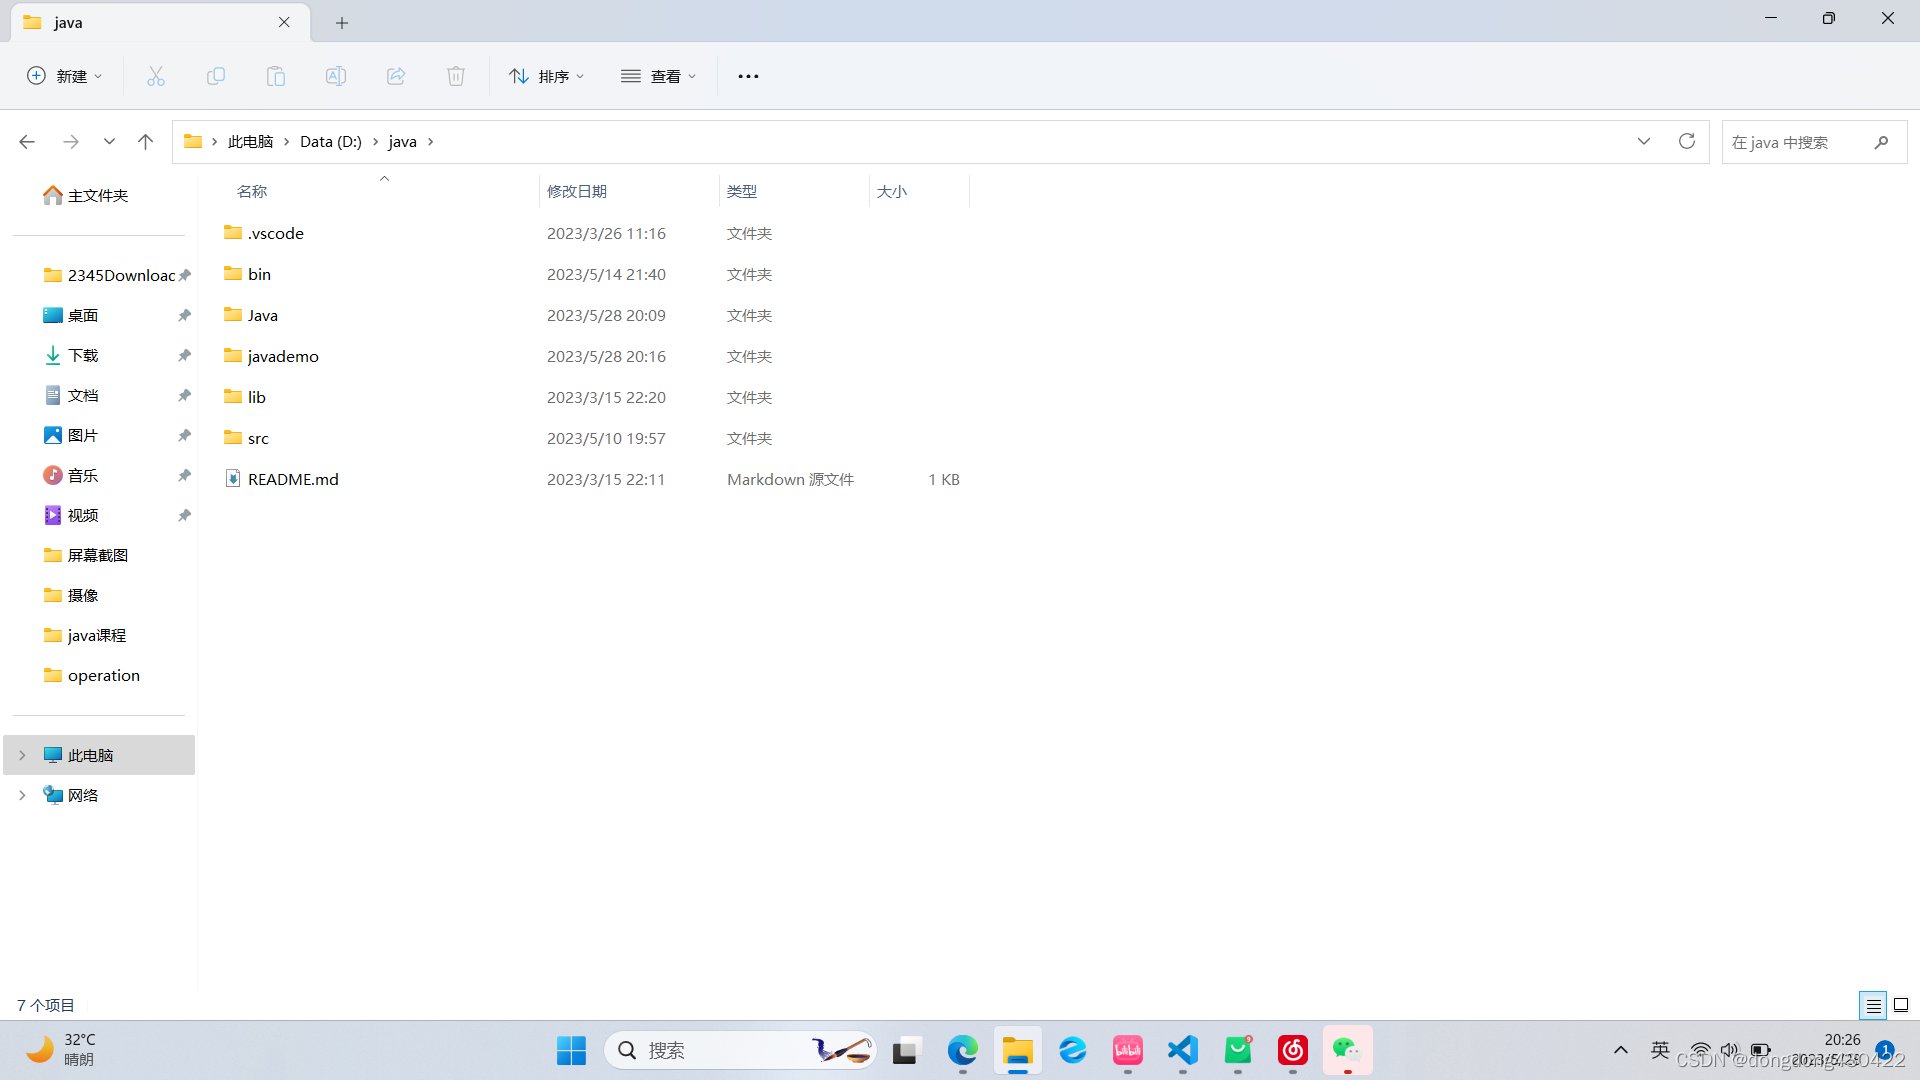
Task: Open a new tab with plus button
Action: click(x=342, y=22)
